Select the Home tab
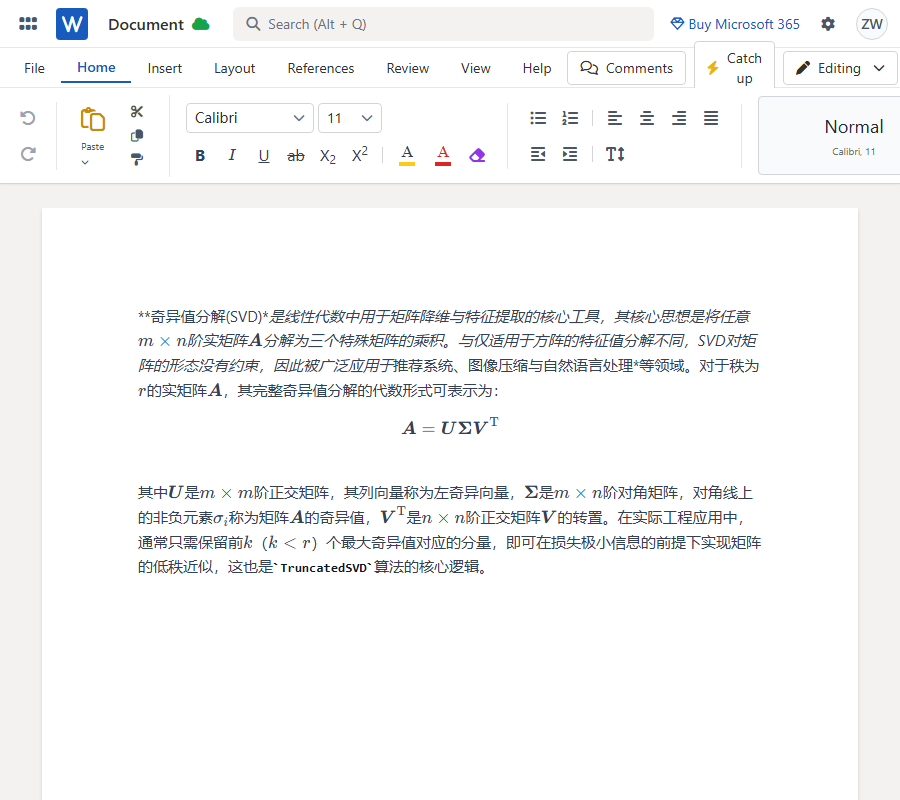Screen dimensions: 900x800 coord(96,68)
